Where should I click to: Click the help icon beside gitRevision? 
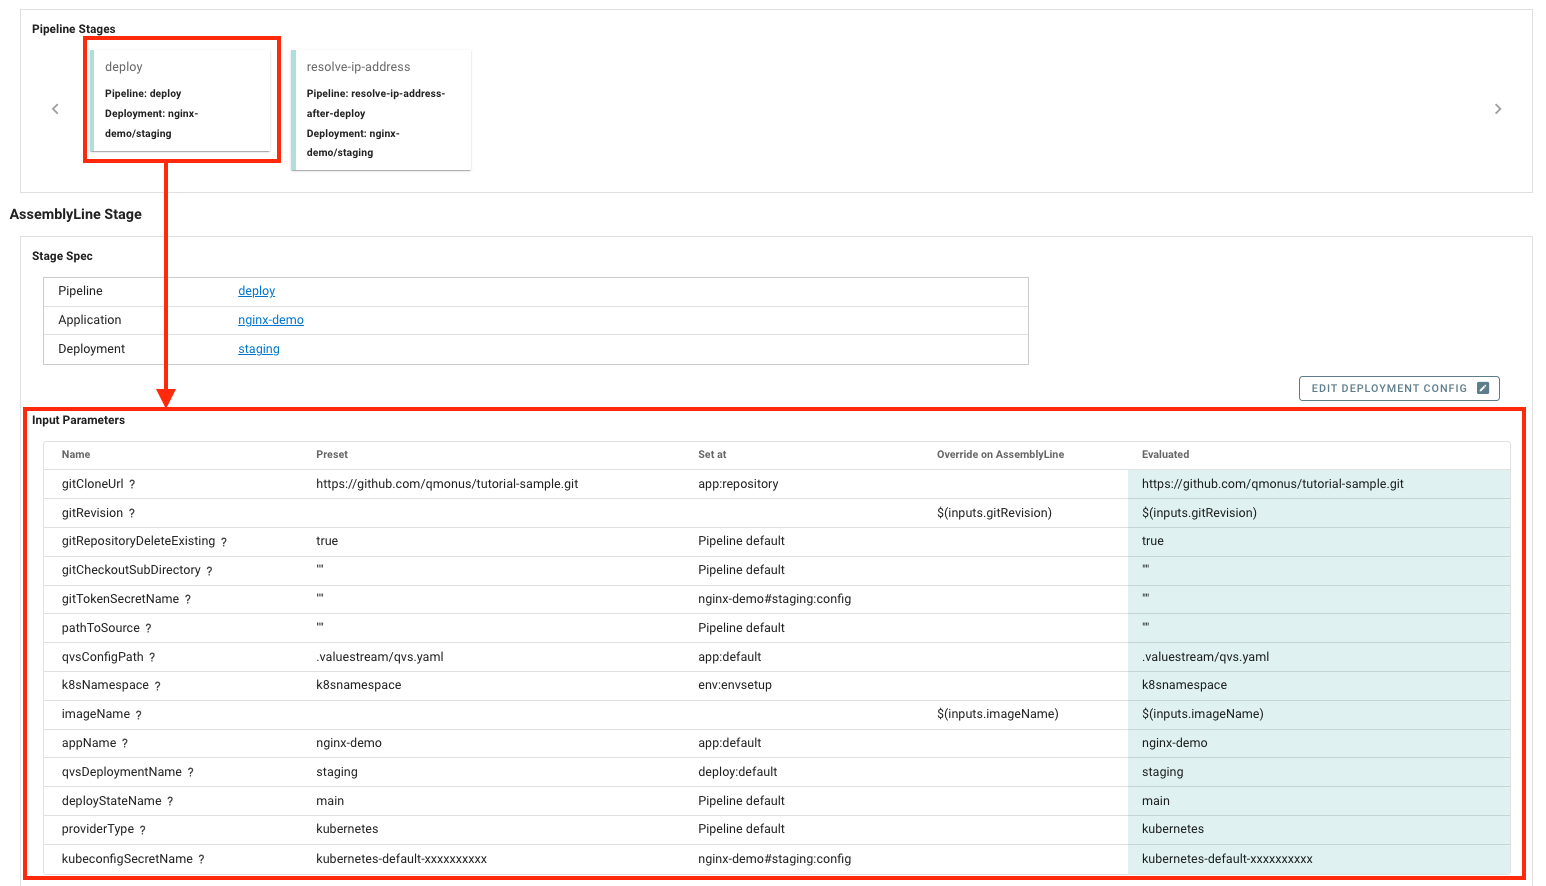pos(132,514)
